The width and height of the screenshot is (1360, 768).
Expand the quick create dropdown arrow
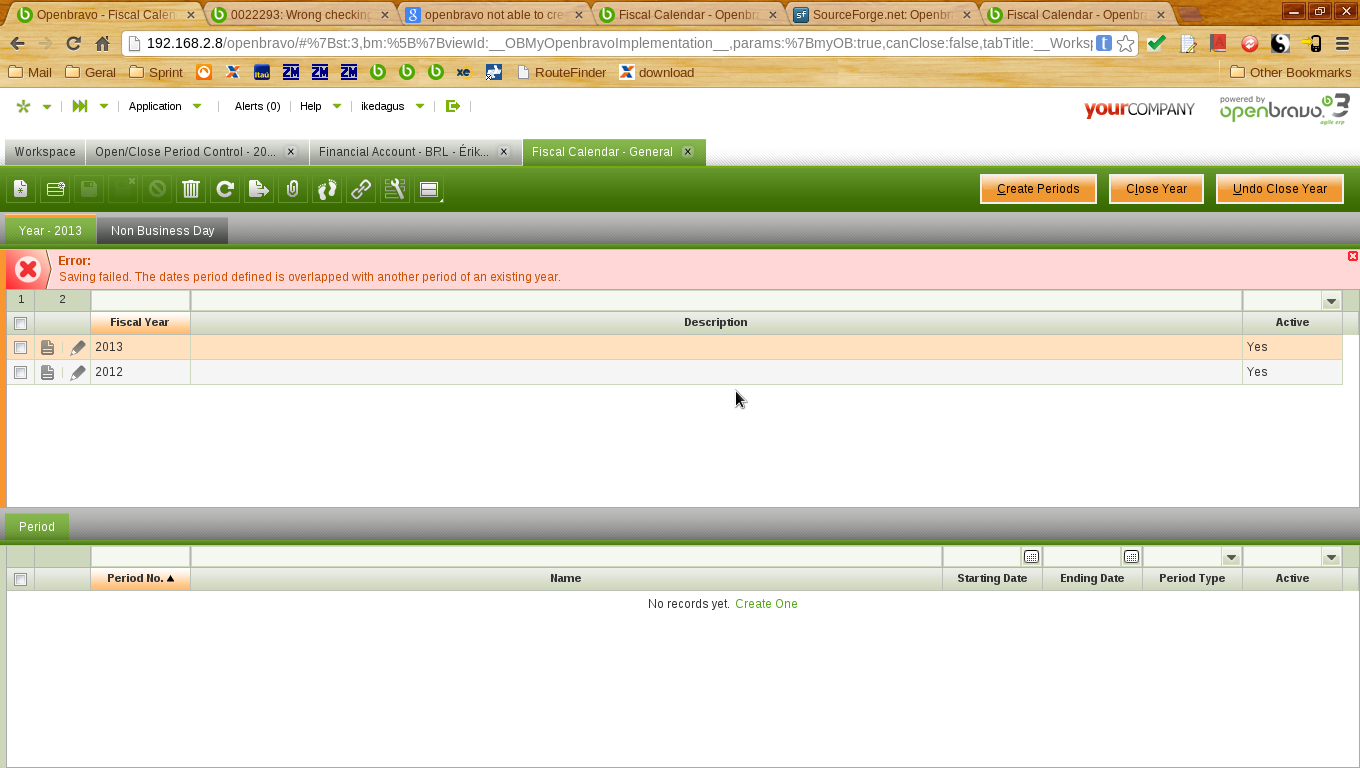(46, 106)
